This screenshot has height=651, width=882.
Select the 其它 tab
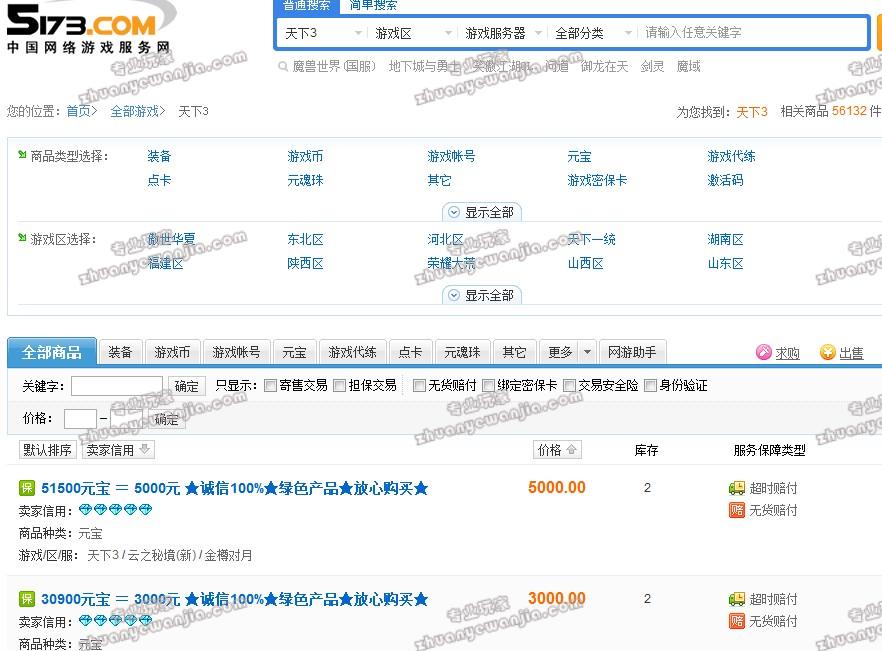coord(514,352)
